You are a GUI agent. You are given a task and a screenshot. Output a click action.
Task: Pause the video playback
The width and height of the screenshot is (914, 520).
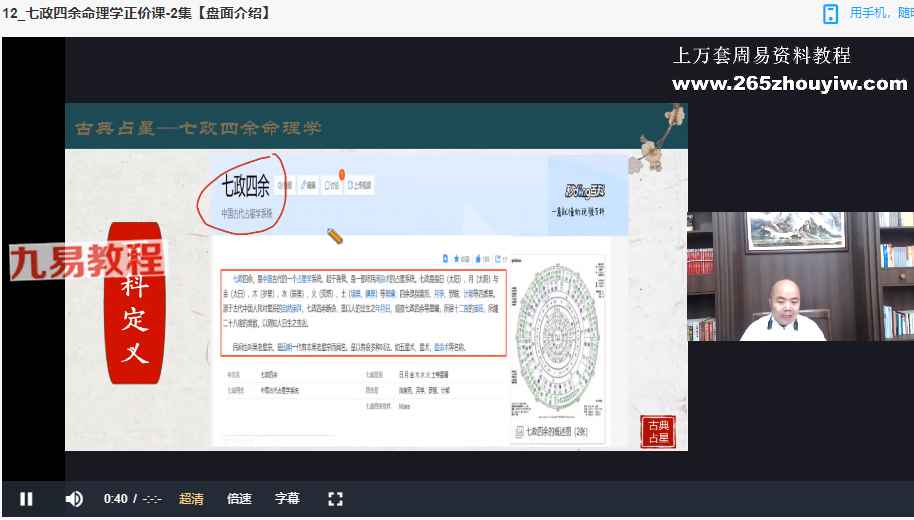(26, 498)
